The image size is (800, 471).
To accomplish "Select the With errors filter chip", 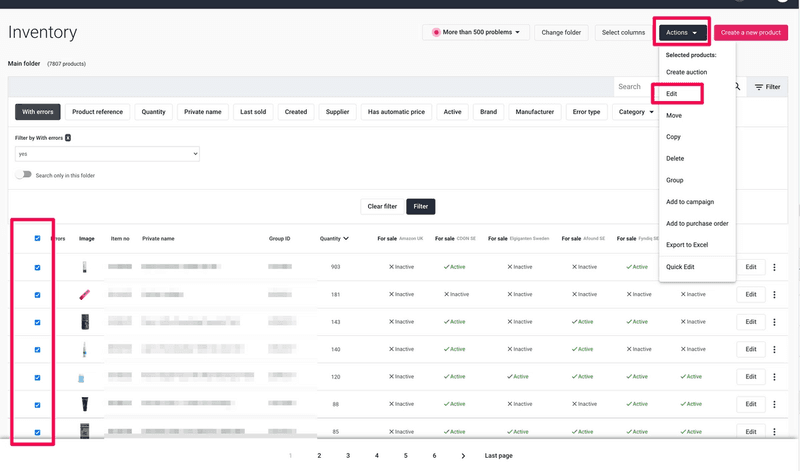I will pyautogui.click(x=38, y=112).
